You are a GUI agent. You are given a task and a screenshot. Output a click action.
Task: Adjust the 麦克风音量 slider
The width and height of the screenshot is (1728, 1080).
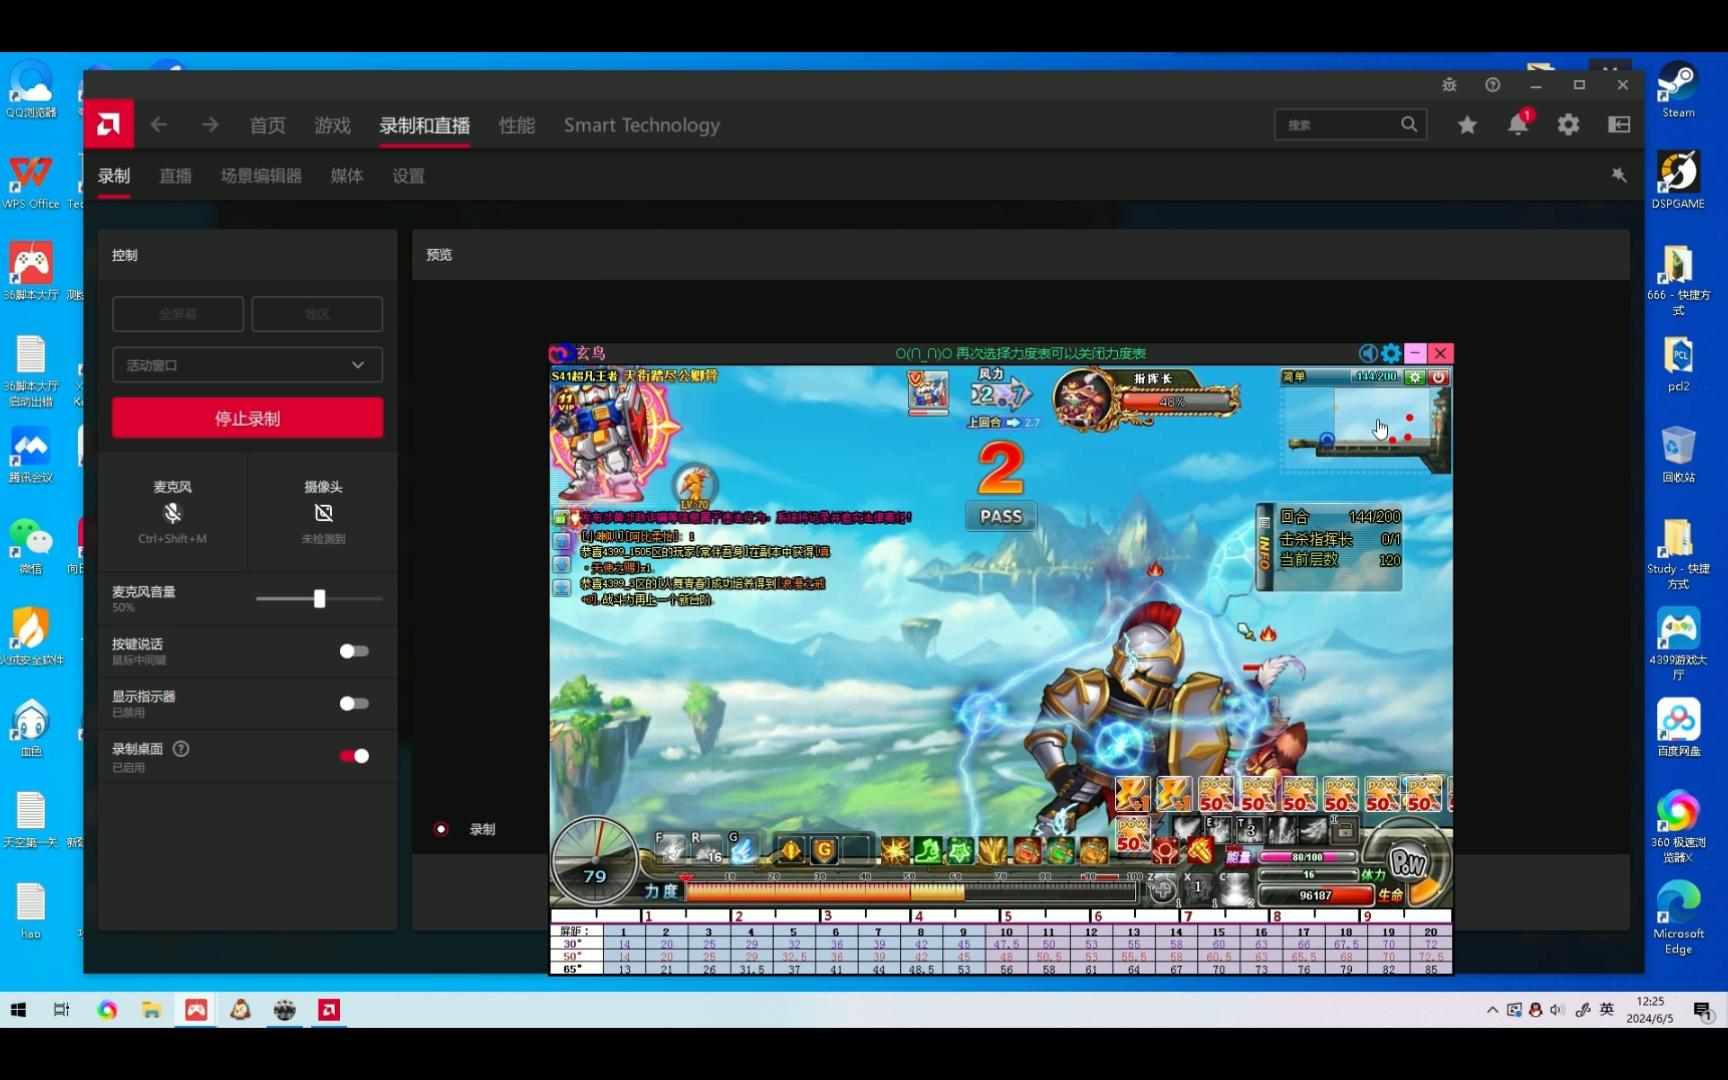coord(319,599)
